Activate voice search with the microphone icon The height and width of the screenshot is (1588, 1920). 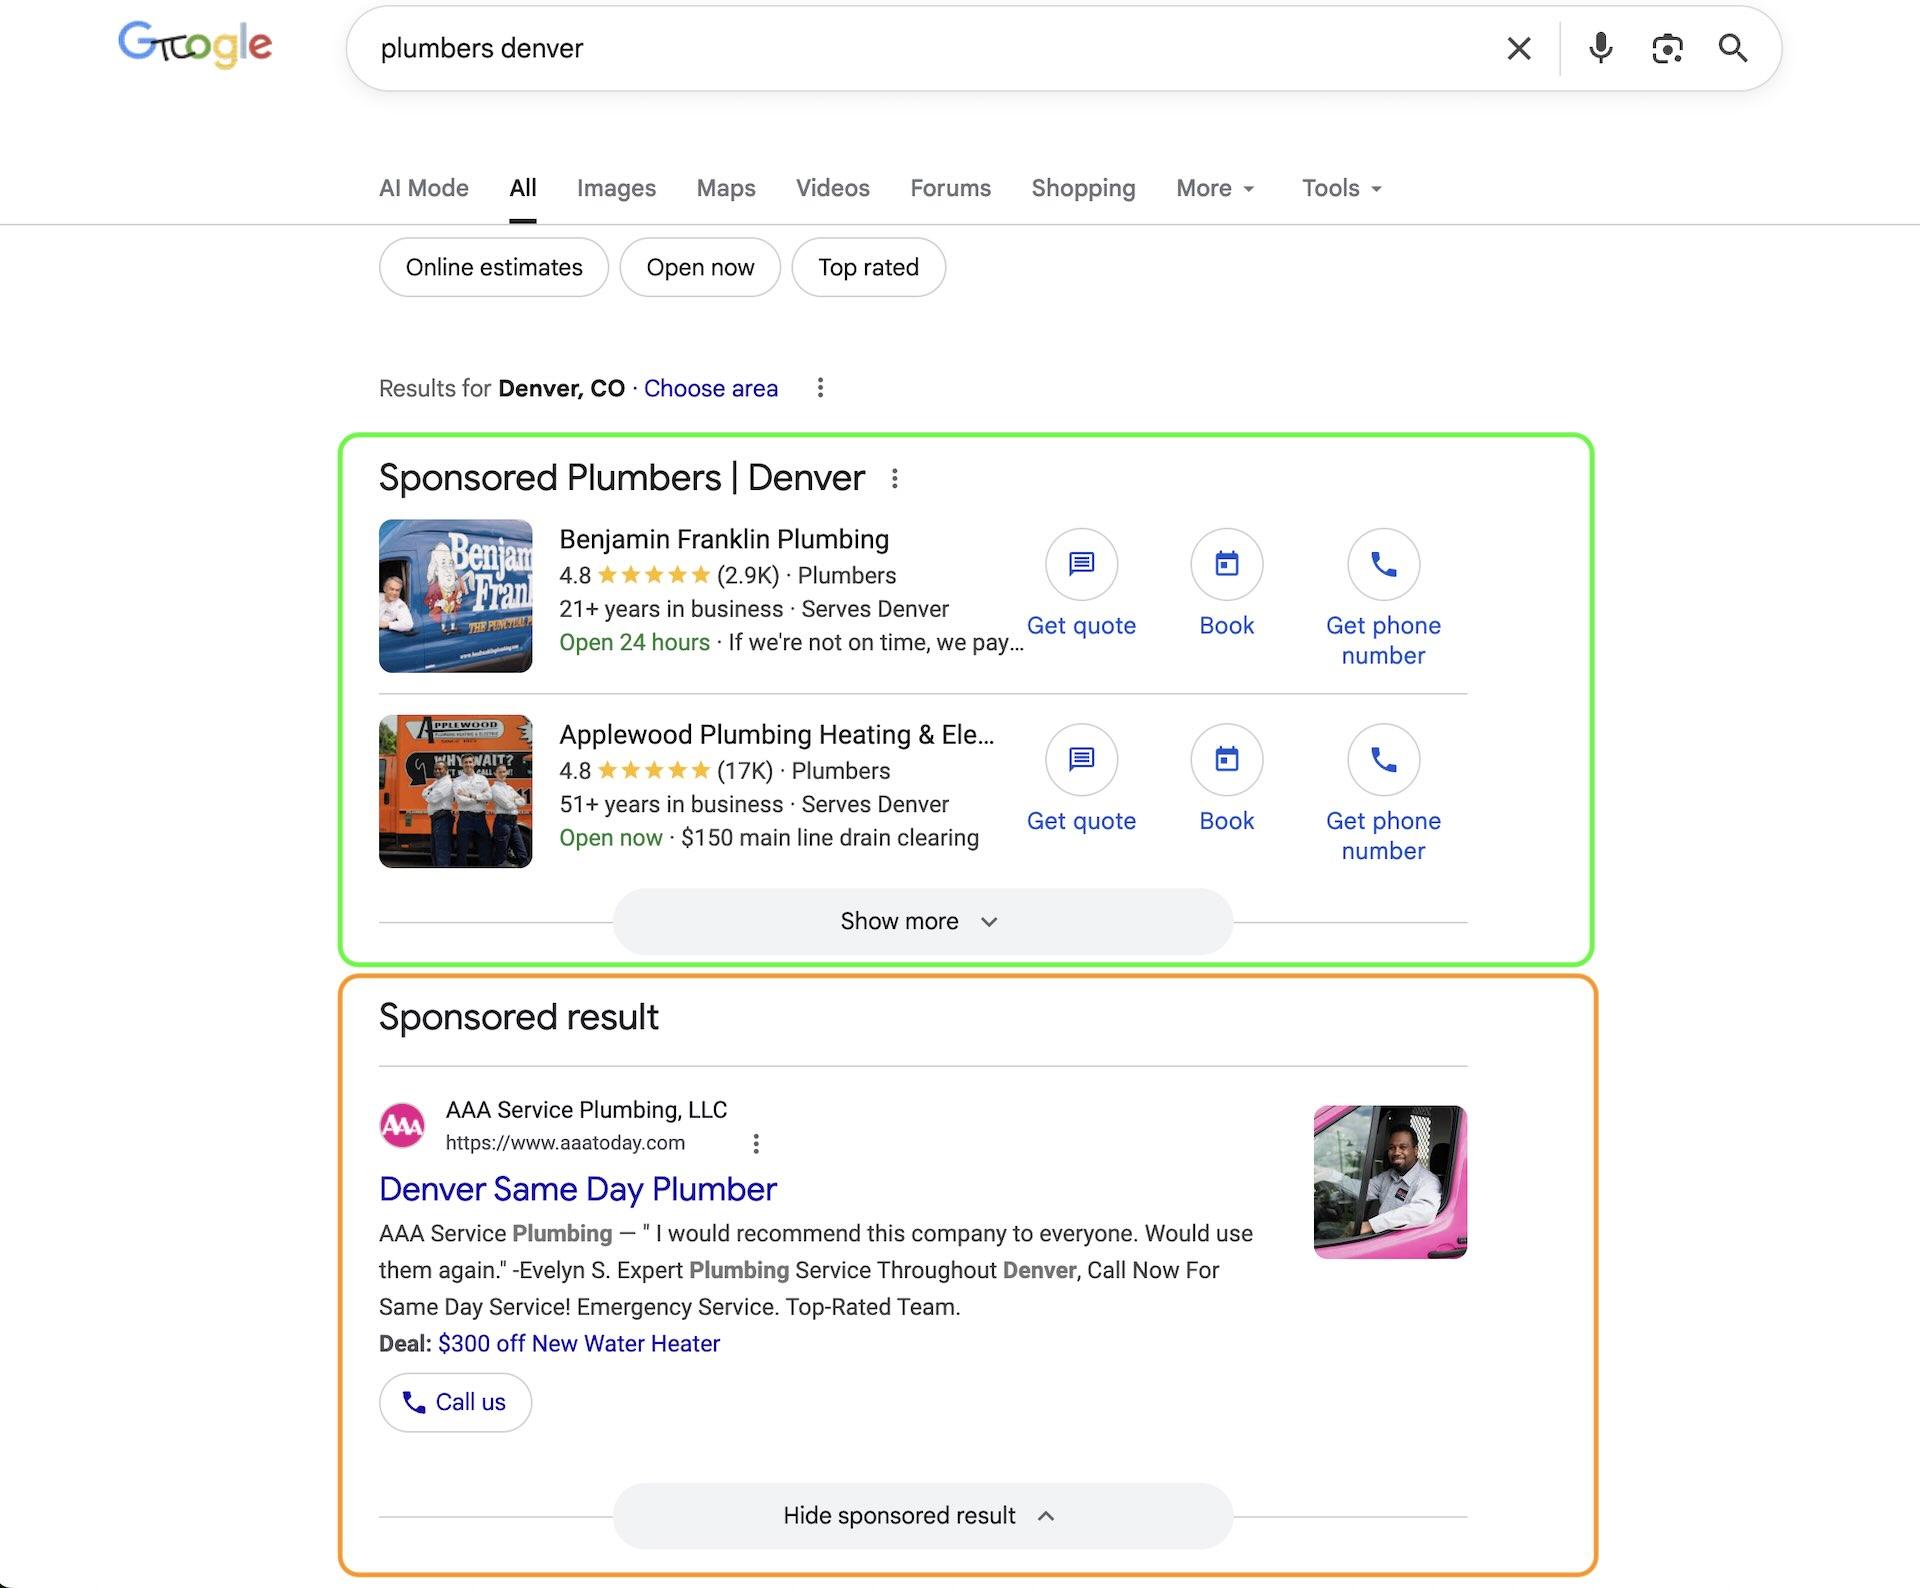(x=1600, y=48)
